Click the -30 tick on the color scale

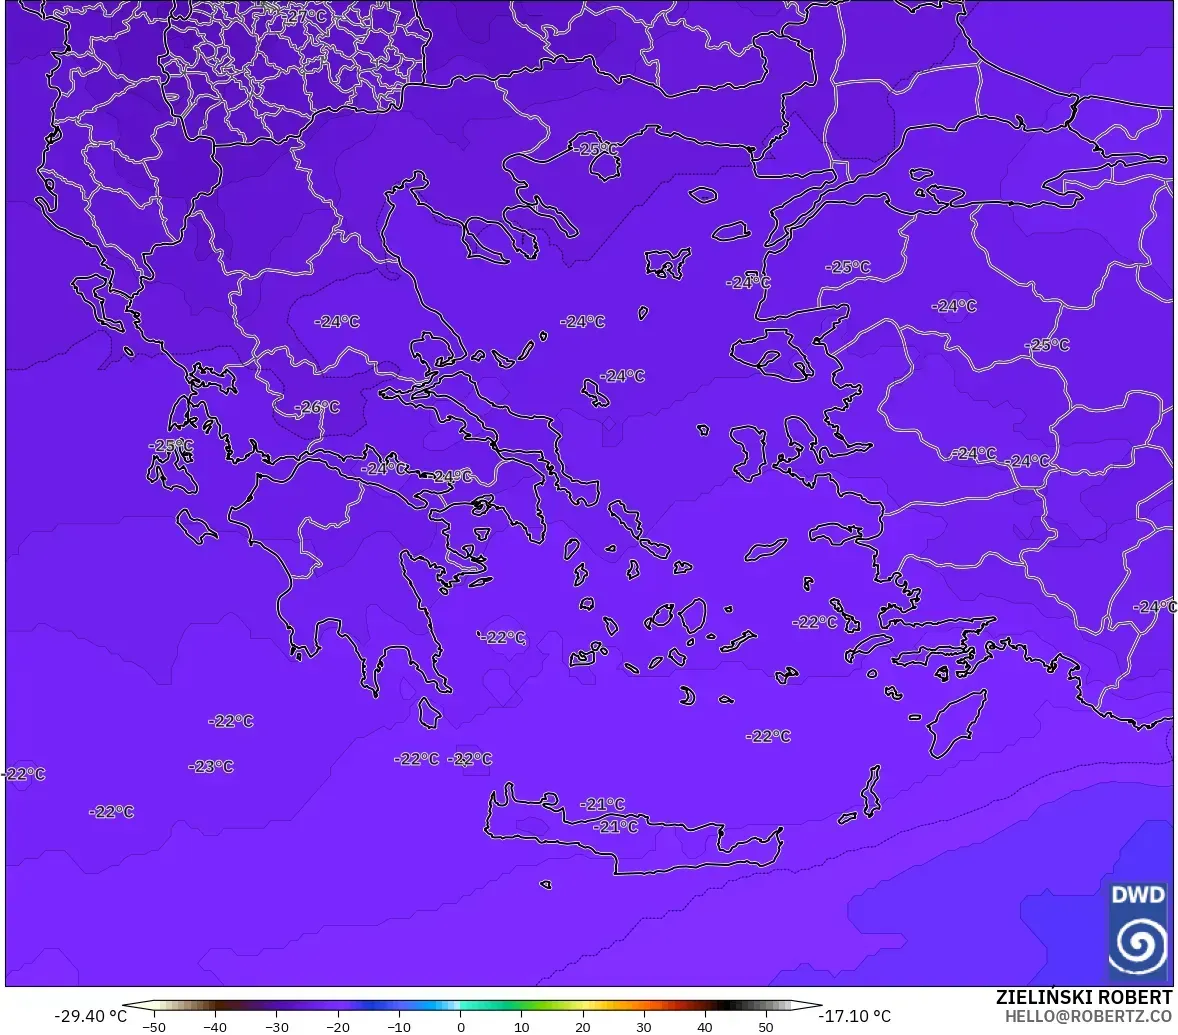[276, 1027]
